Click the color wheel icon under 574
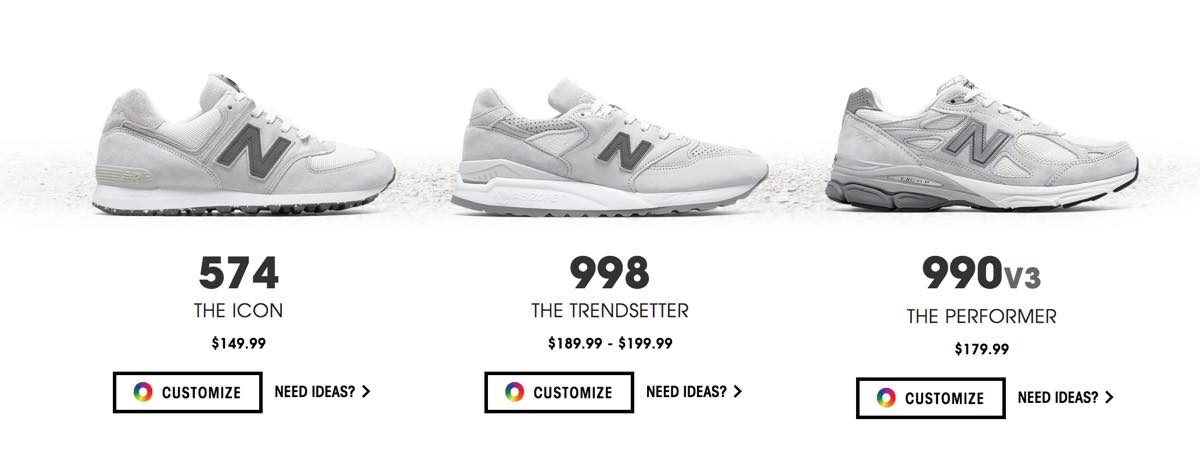This screenshot has width=1200, height=476. pos(143,392)
